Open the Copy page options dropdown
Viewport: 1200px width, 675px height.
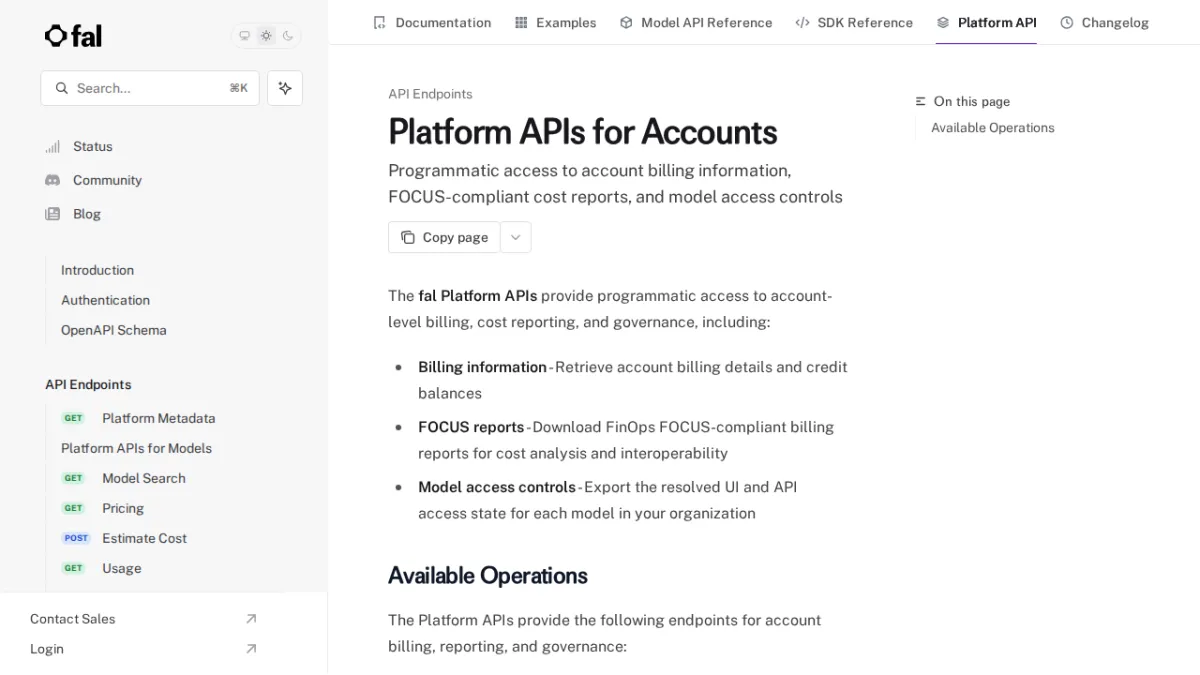[x=516, y=237]
